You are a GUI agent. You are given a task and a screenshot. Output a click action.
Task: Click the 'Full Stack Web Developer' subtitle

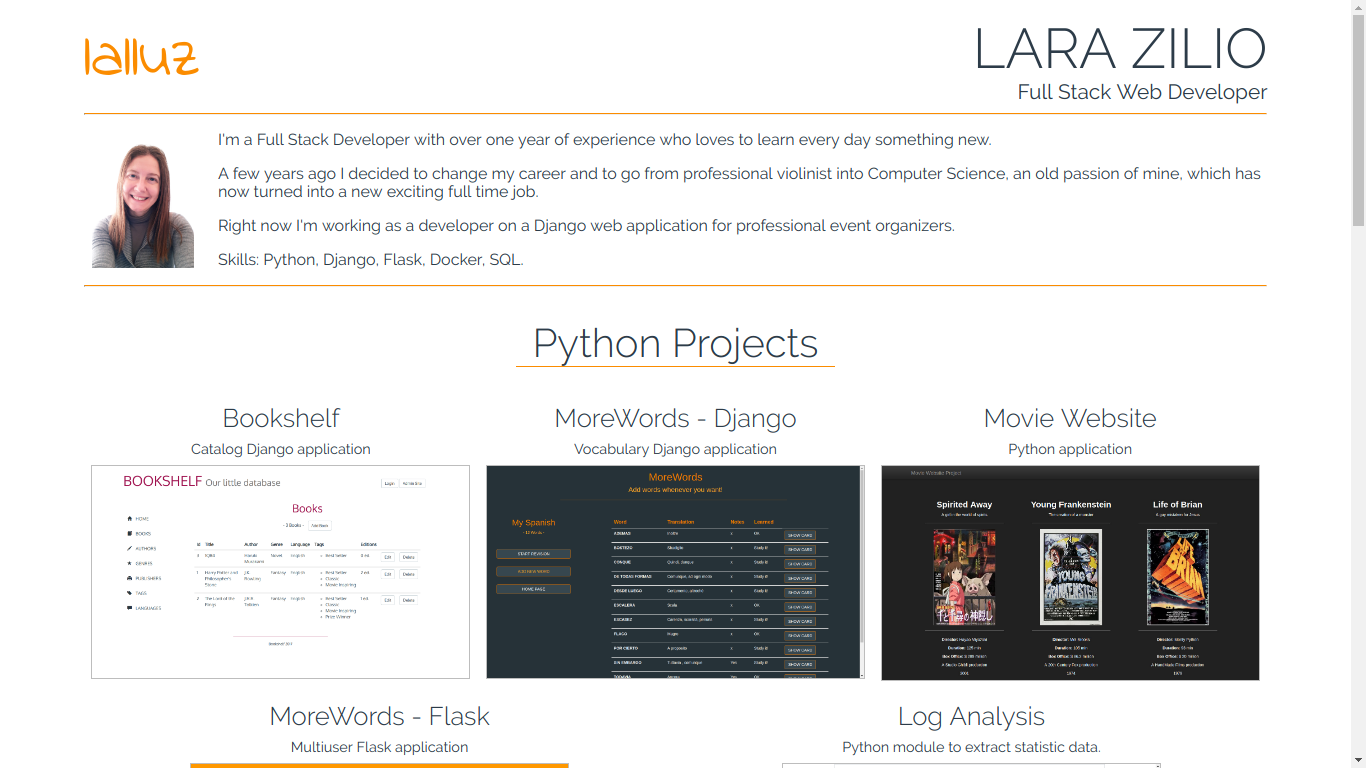pyautogui.click(x=1142, y=92)
